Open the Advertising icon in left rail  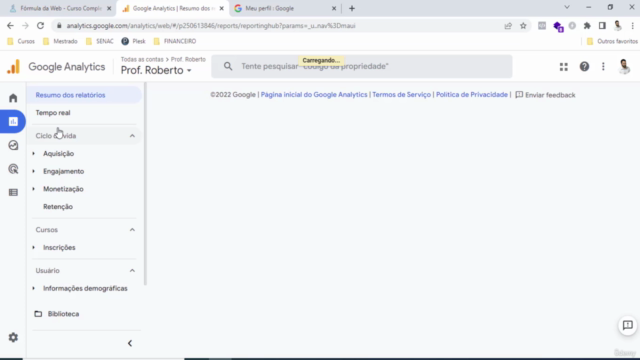tap(13, 169)
